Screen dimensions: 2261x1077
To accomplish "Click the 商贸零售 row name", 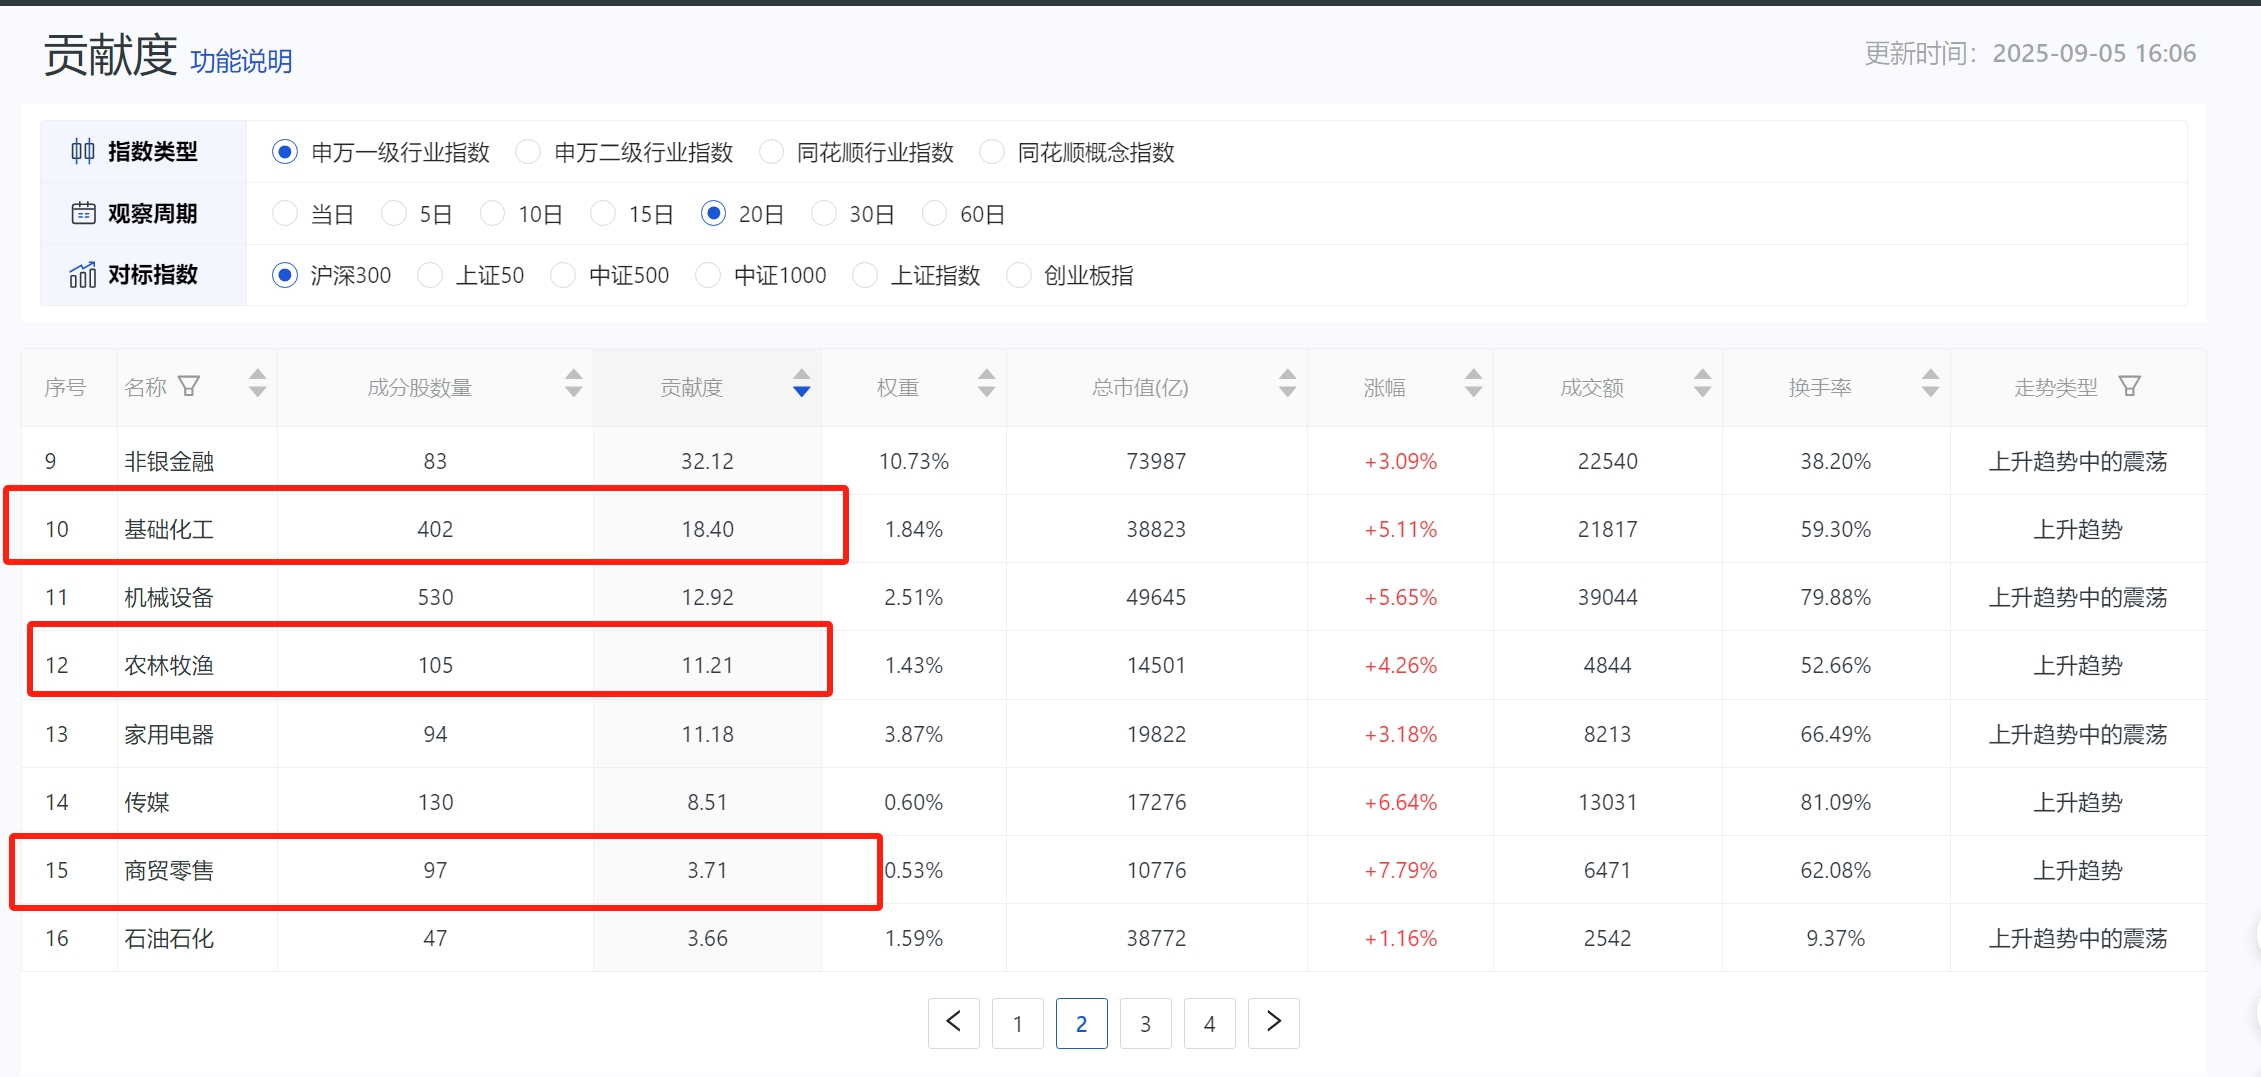I will (169, 870).
